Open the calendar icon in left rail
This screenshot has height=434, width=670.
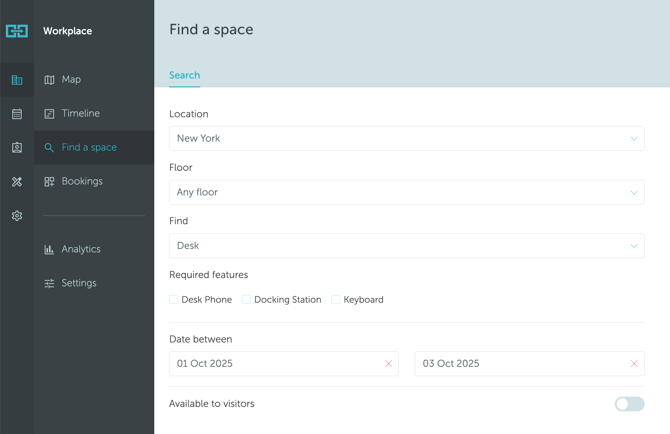(17, 114)
